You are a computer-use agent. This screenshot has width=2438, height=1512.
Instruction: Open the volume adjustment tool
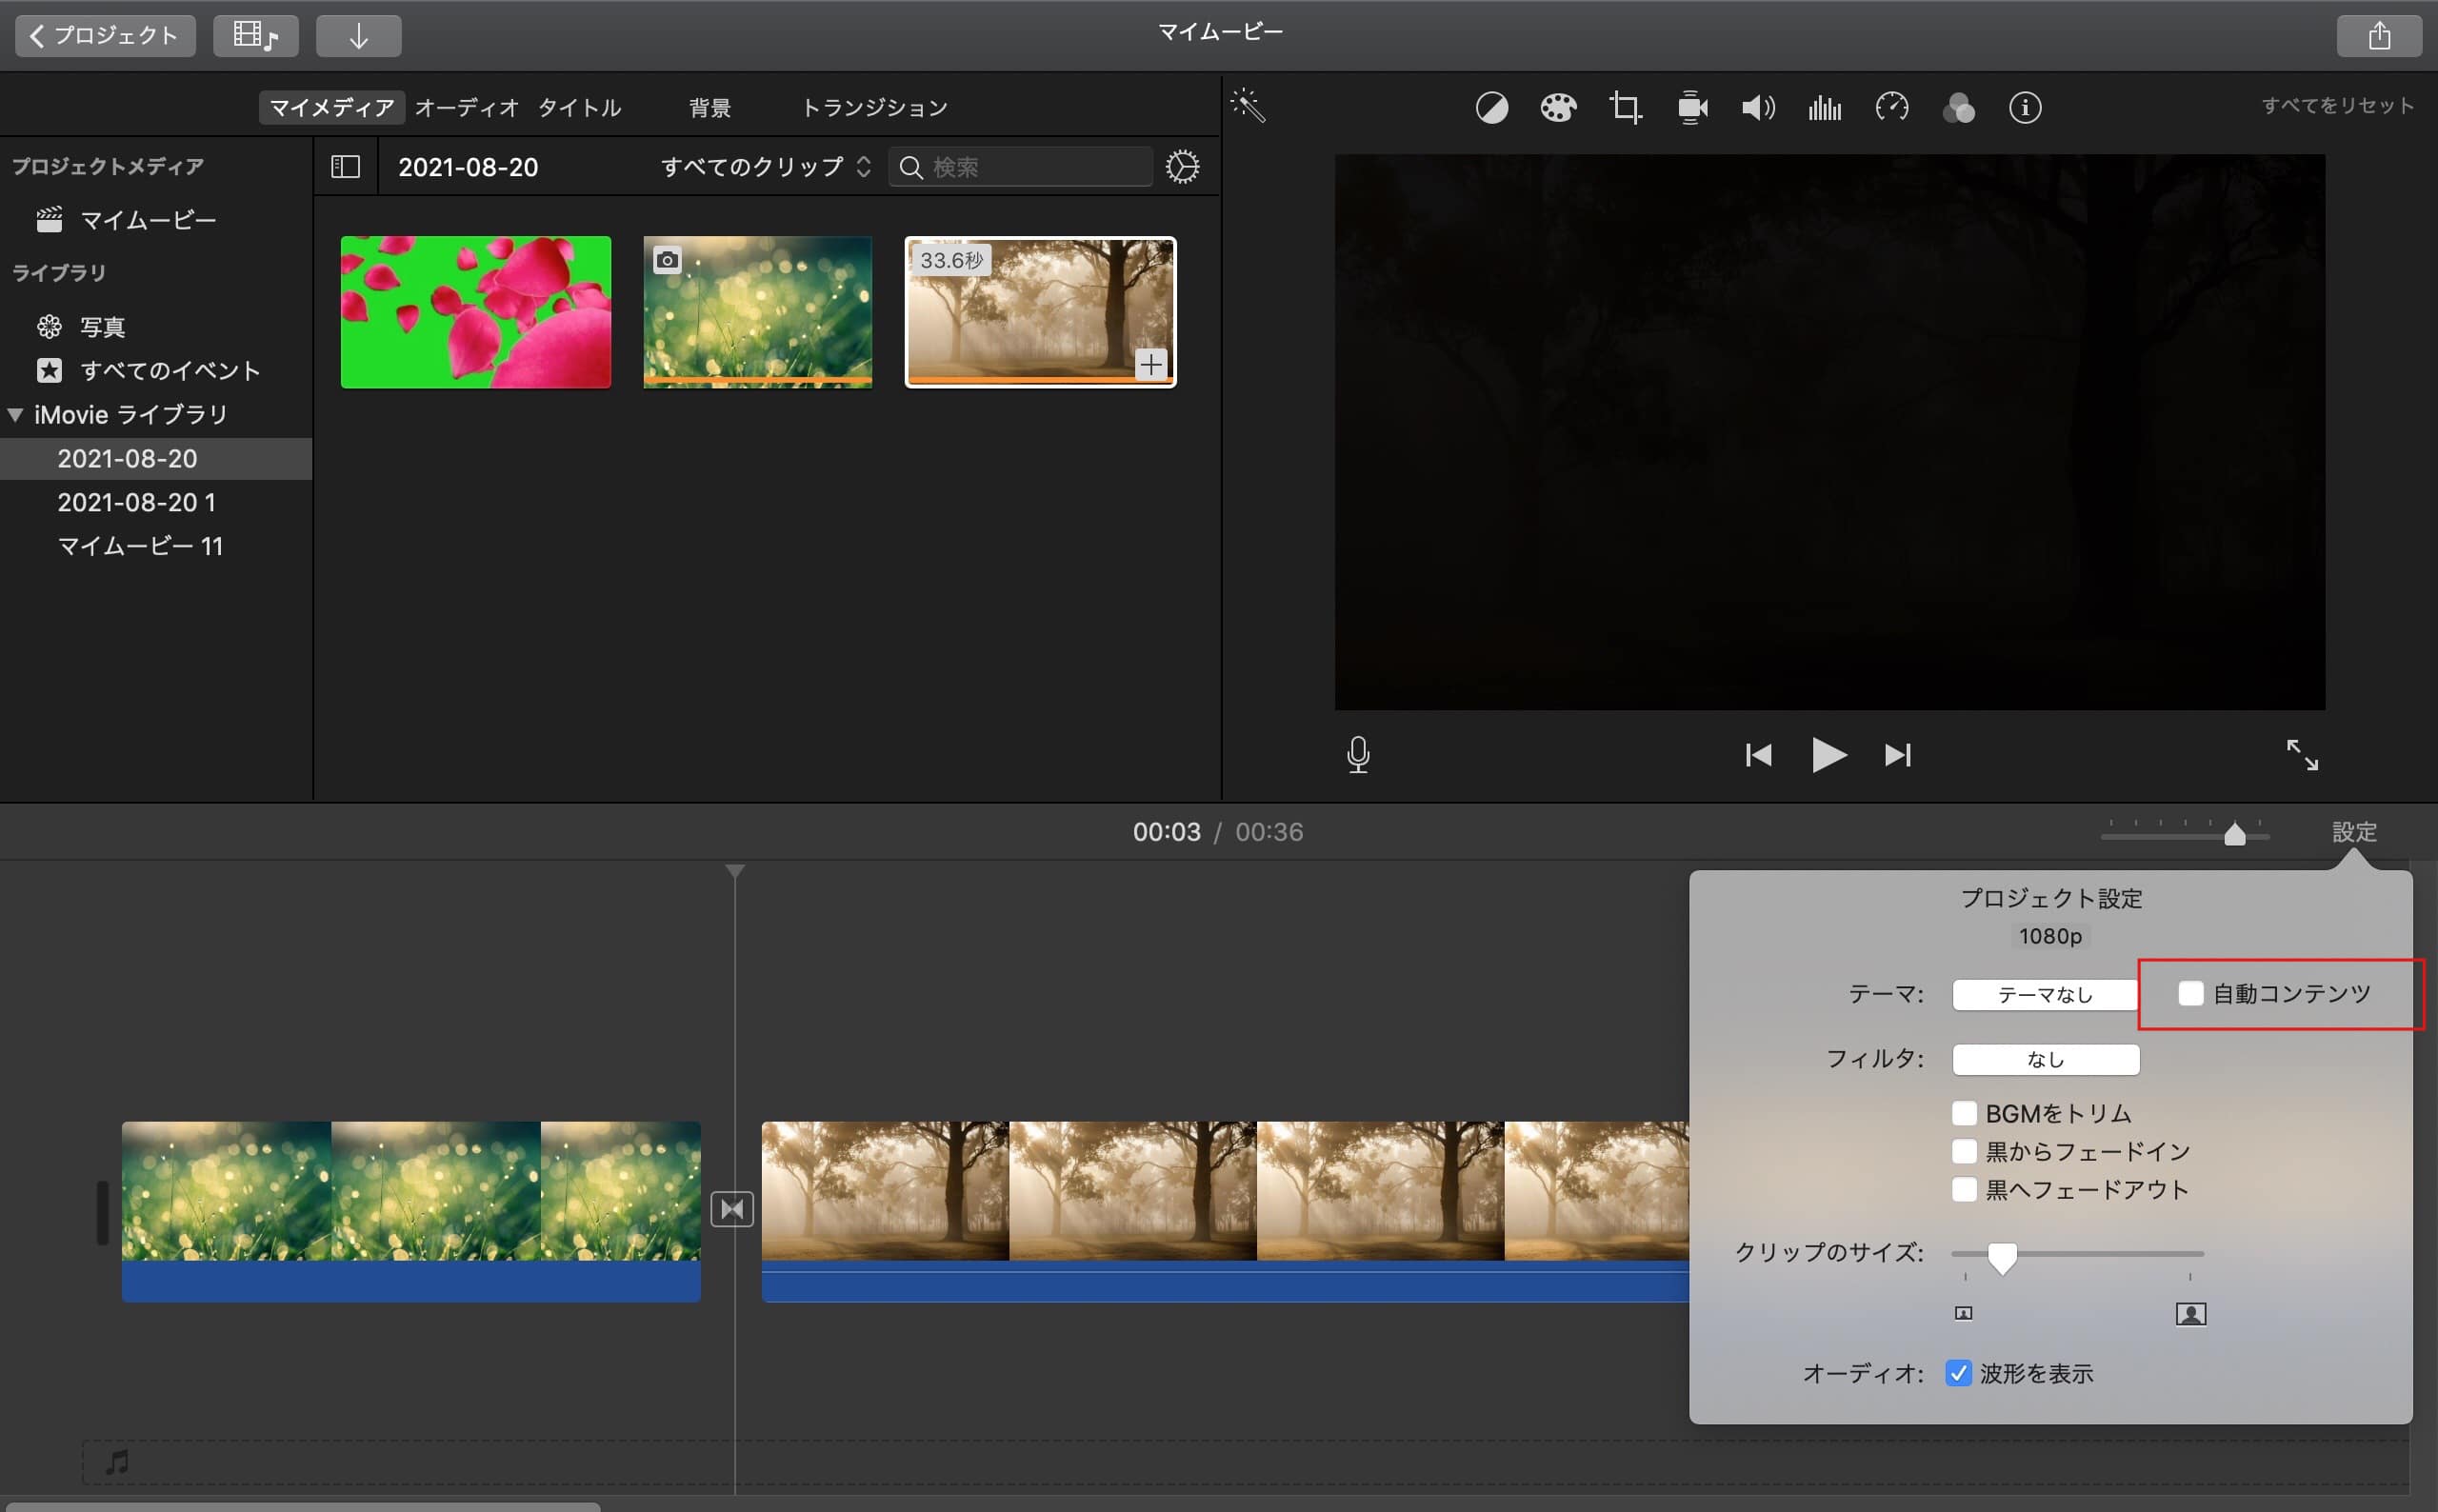pyautogui.click(x=1758, y=107)
